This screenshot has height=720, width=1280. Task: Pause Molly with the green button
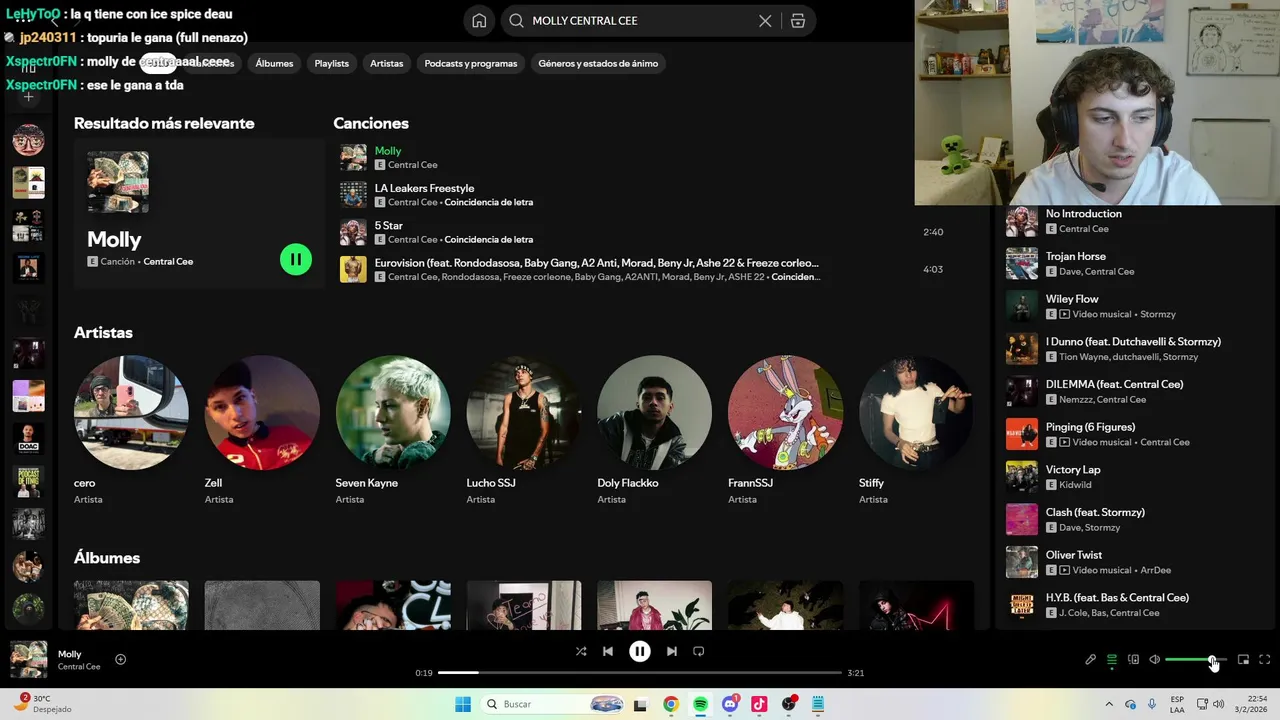(x=296, y=259)
